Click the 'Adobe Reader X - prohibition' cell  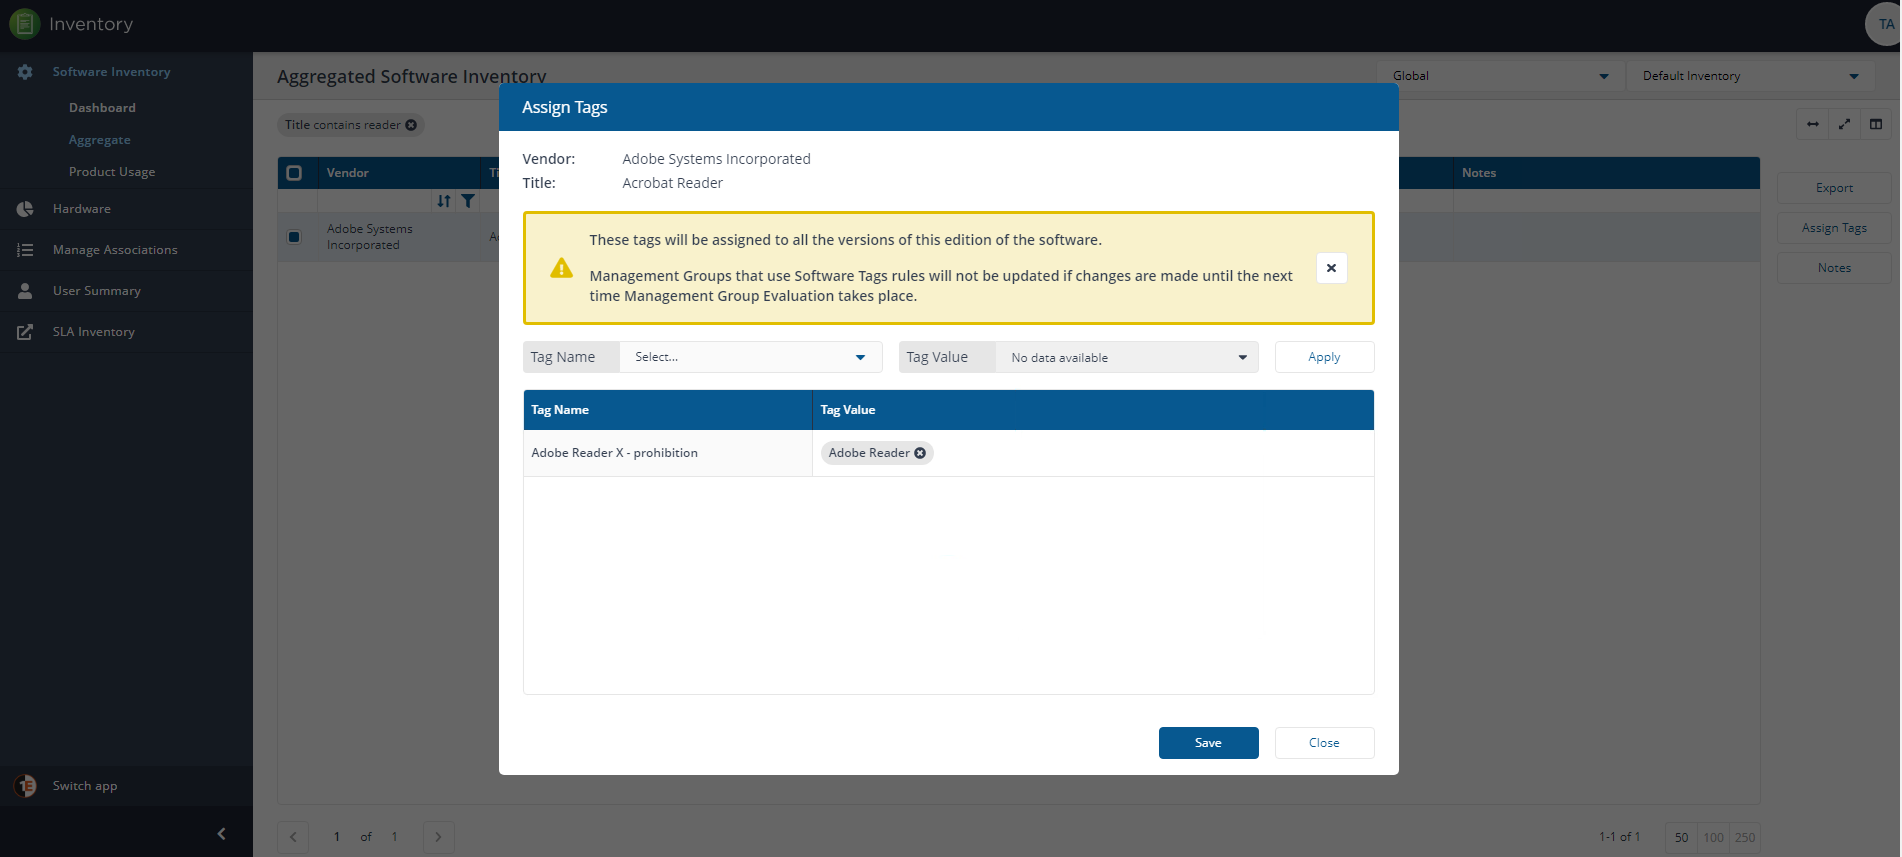tap(668, 453)
